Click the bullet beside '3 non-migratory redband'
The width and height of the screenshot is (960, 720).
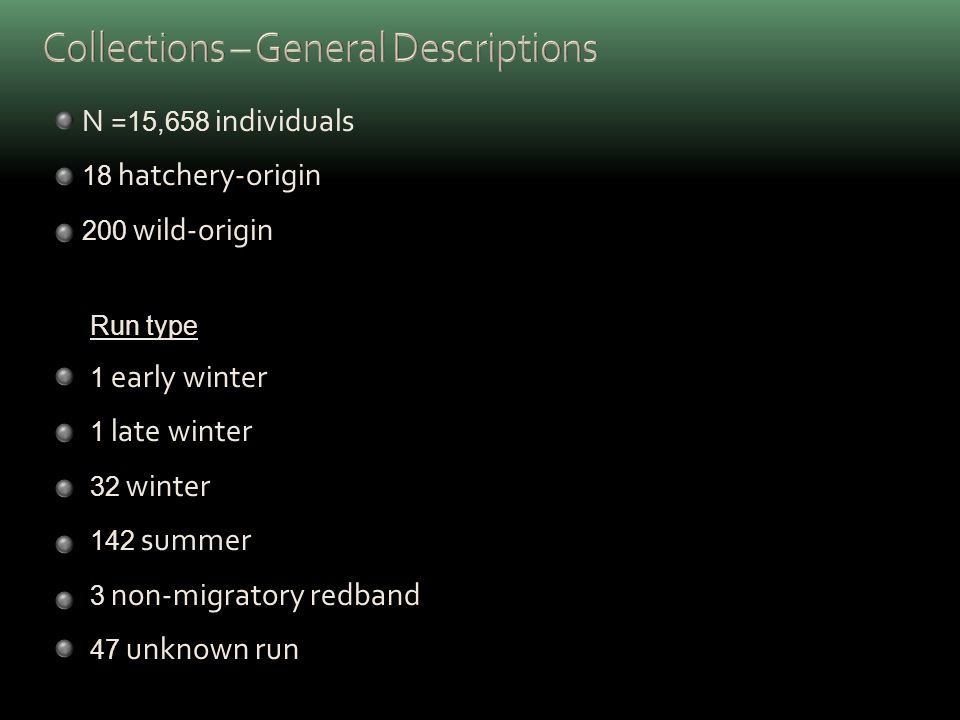point(64,599)
